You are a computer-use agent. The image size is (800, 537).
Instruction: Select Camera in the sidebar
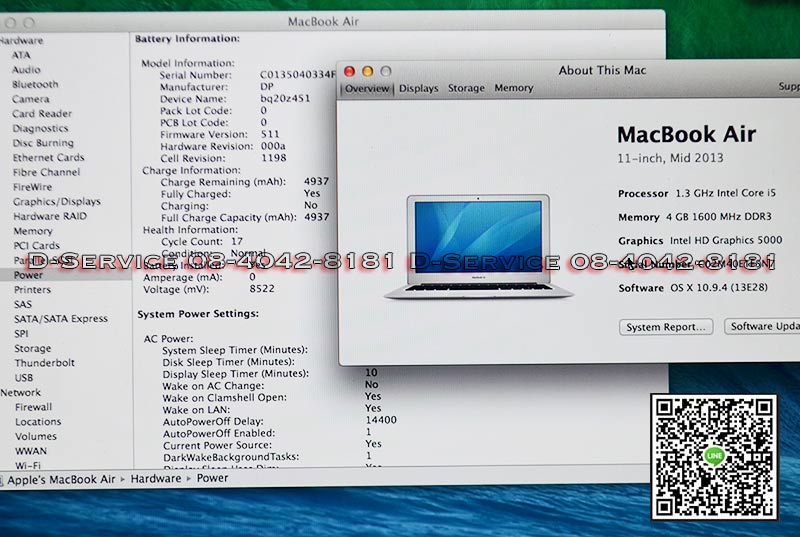point(31,99)
